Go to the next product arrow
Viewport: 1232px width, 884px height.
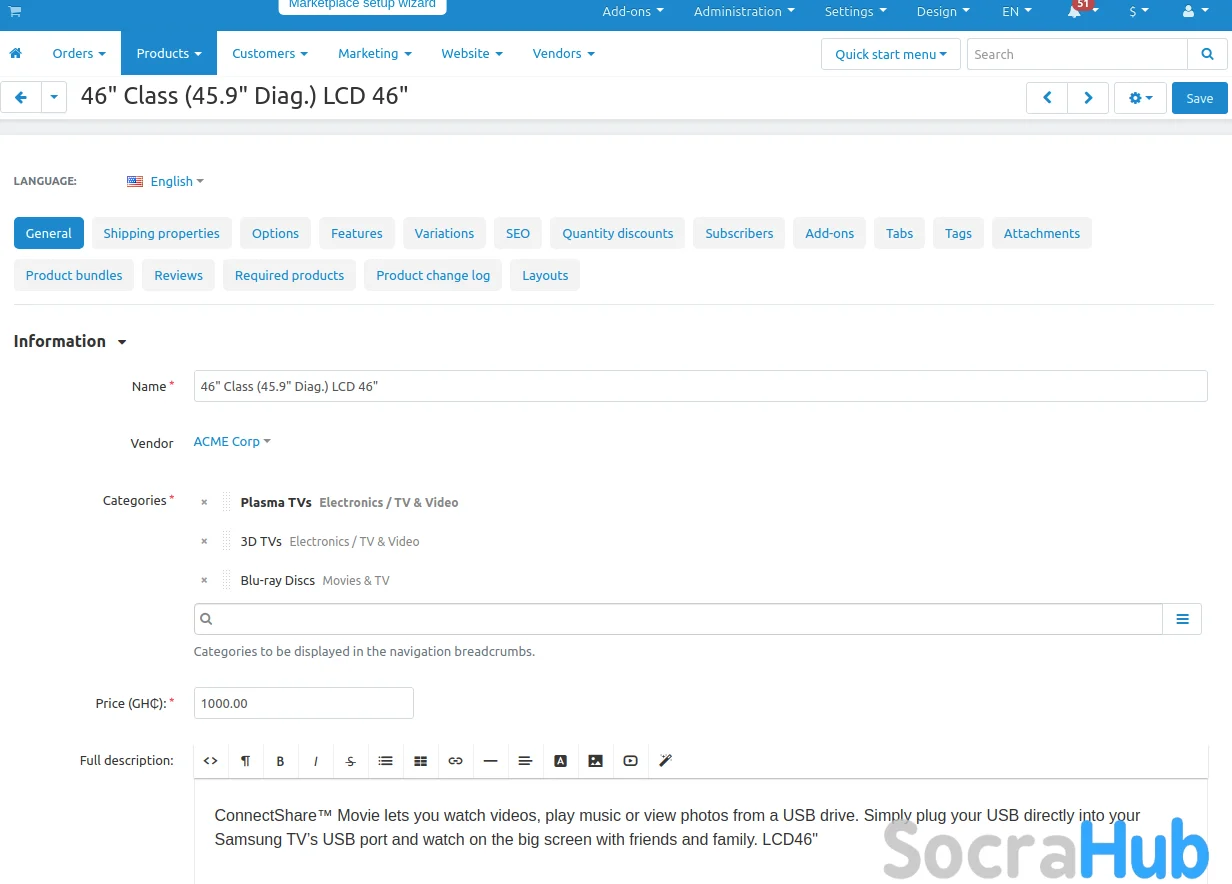point(1088,98)
